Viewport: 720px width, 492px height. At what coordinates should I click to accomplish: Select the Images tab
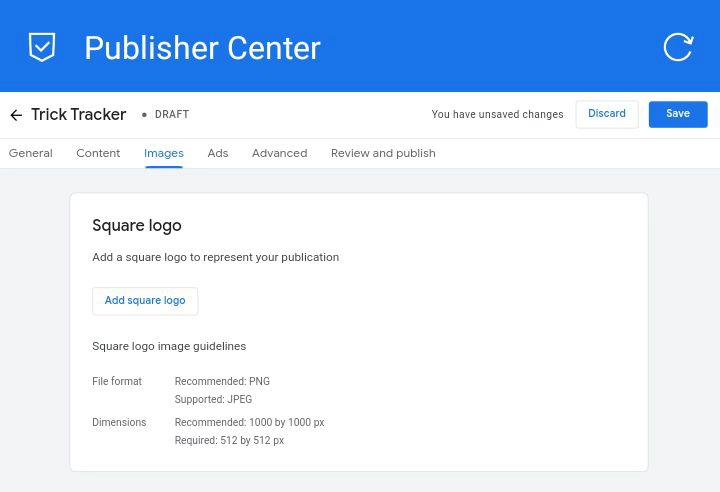pos(164,153)
